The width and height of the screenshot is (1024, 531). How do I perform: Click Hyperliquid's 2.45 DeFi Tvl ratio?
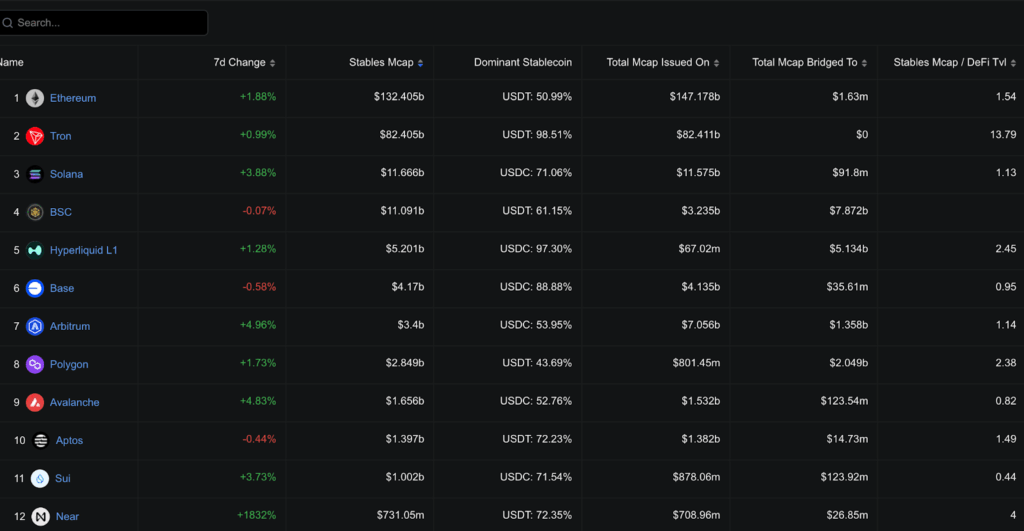tap(1006, 249)
